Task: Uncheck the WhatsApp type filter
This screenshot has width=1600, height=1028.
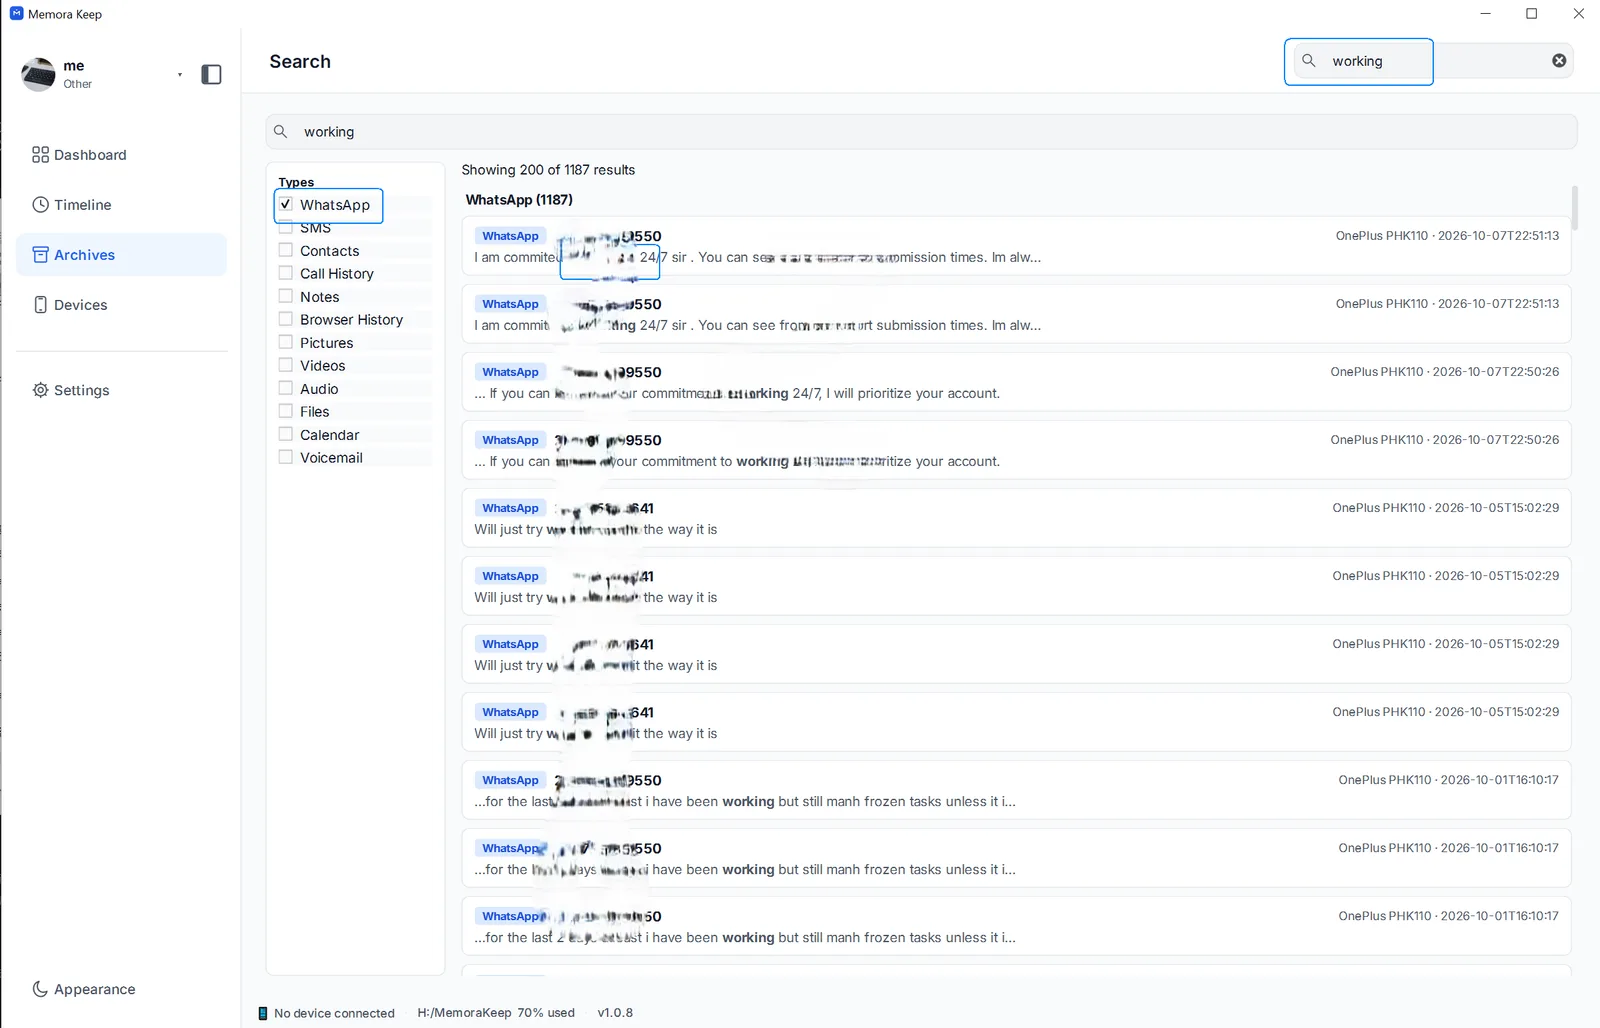Action: point(286,204)
